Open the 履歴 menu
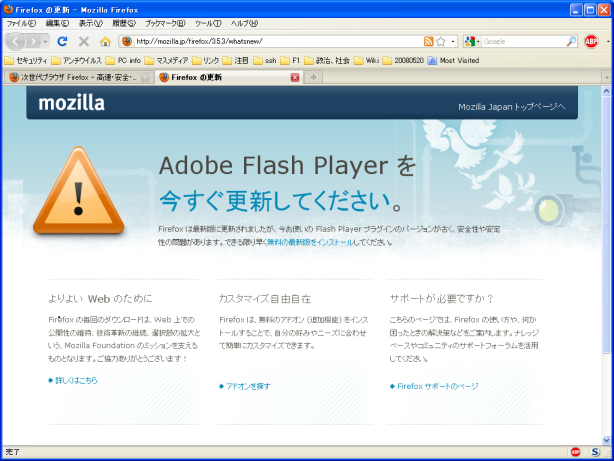 [124, 24]
